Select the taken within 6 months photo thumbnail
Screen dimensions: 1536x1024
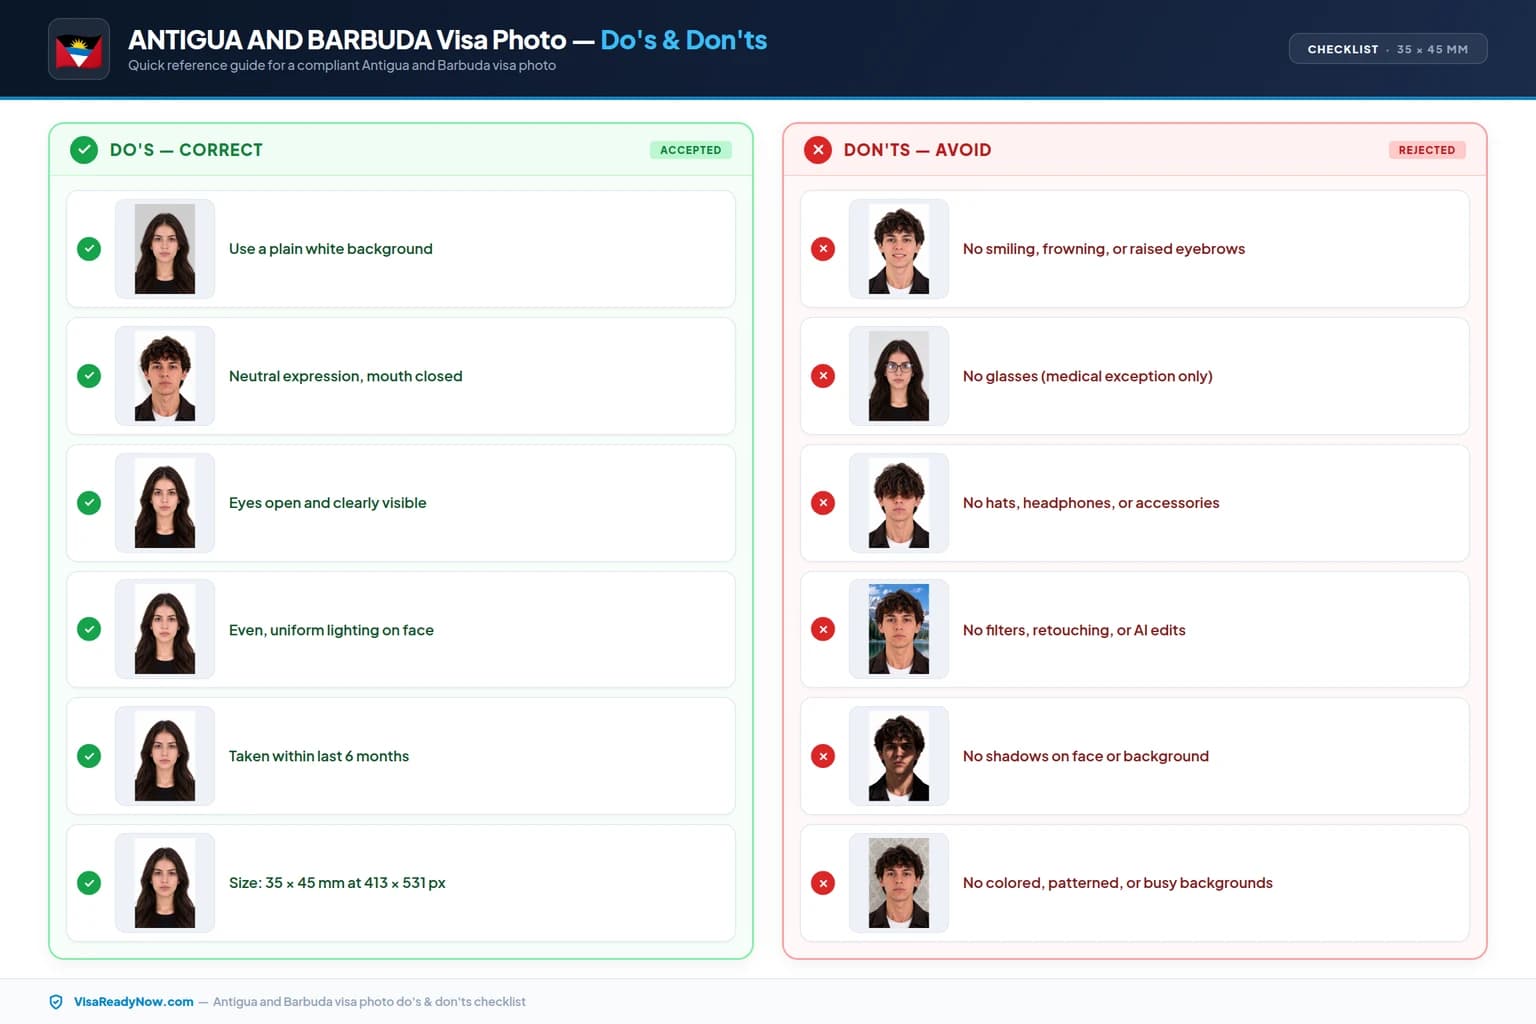pos(165,756)
